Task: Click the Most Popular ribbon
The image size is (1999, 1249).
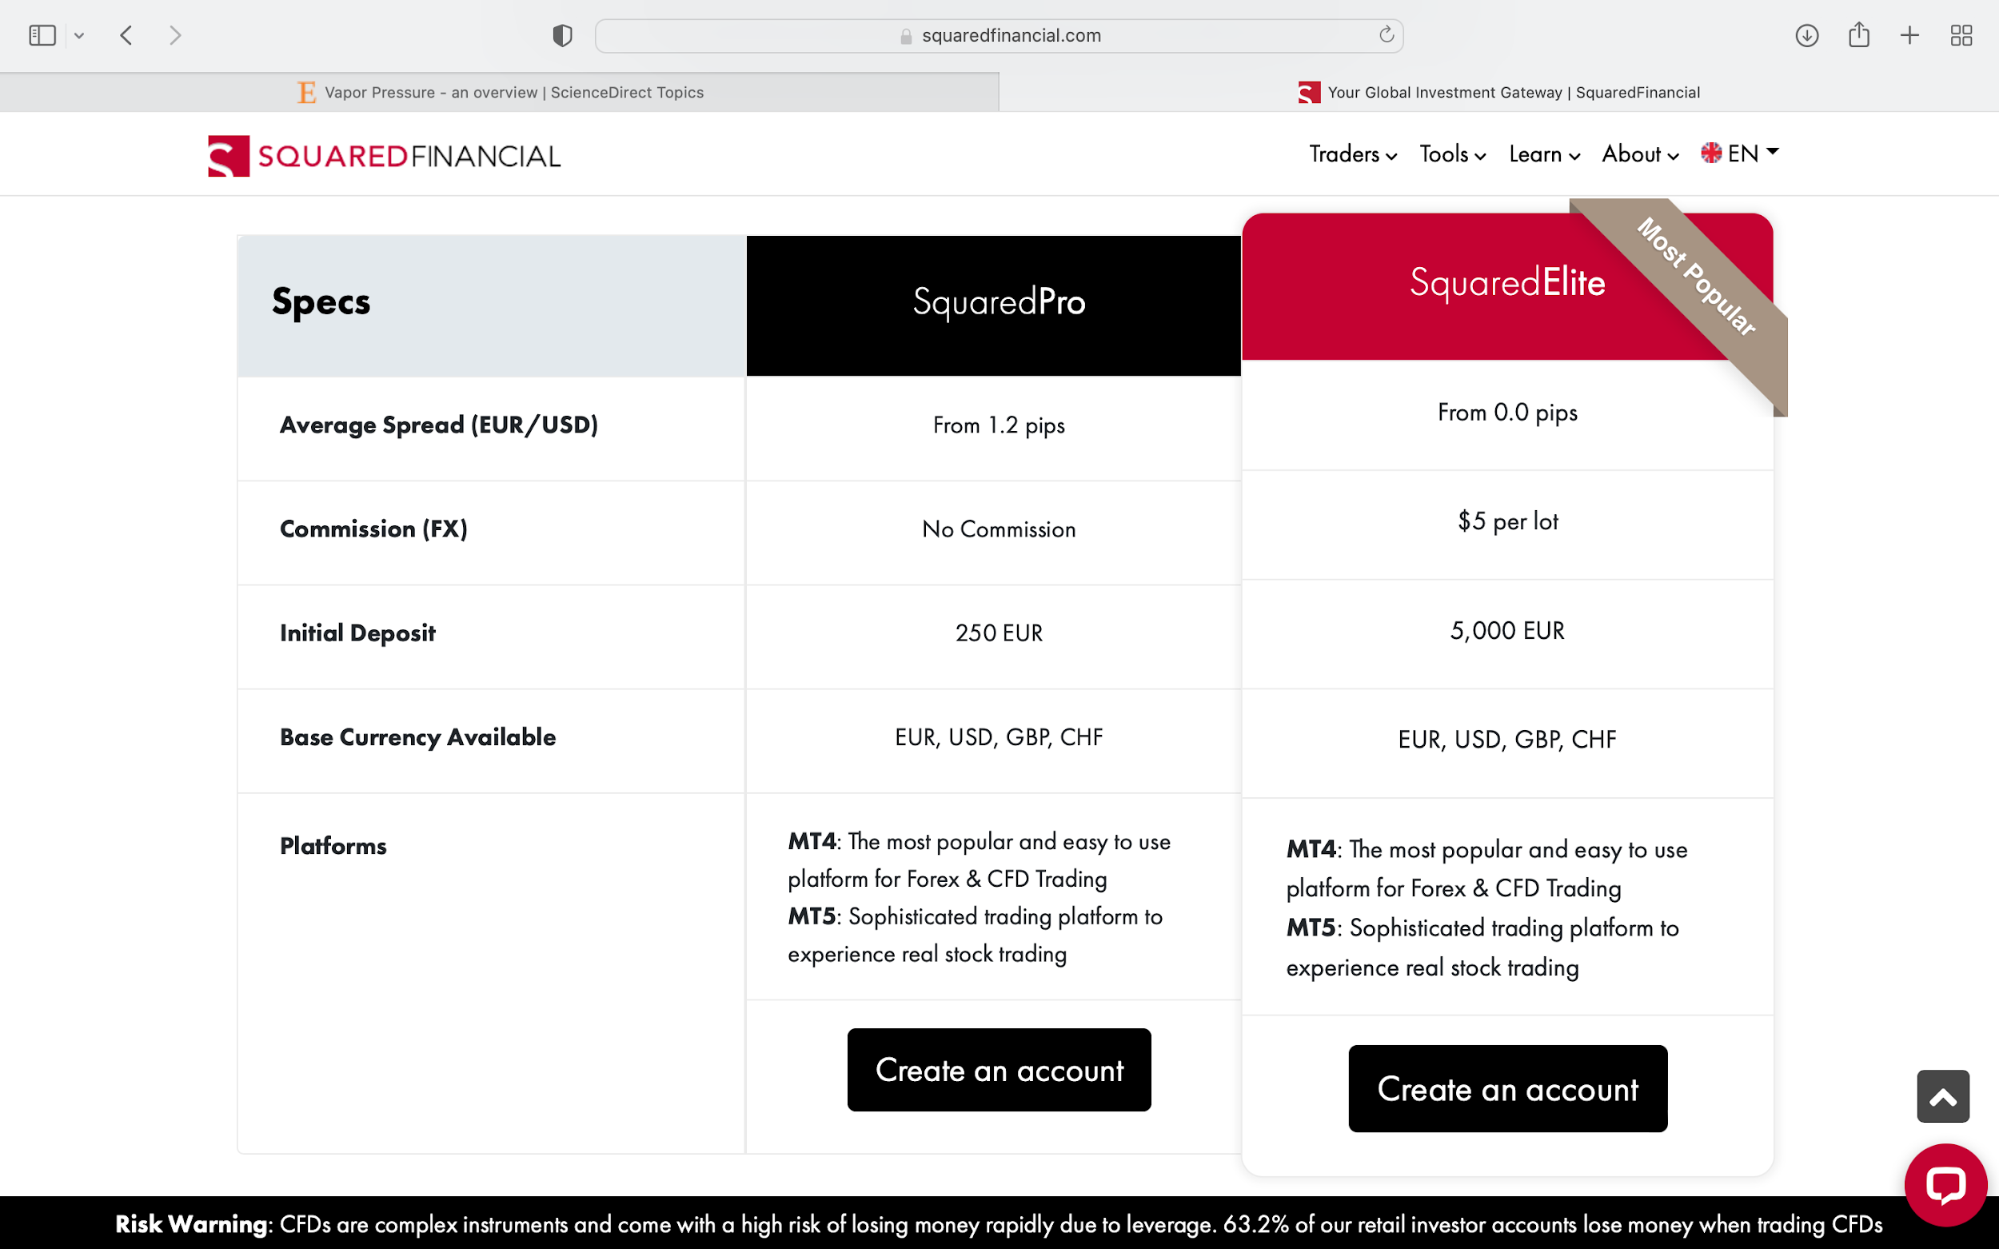Action: (x=1696, y=277)
